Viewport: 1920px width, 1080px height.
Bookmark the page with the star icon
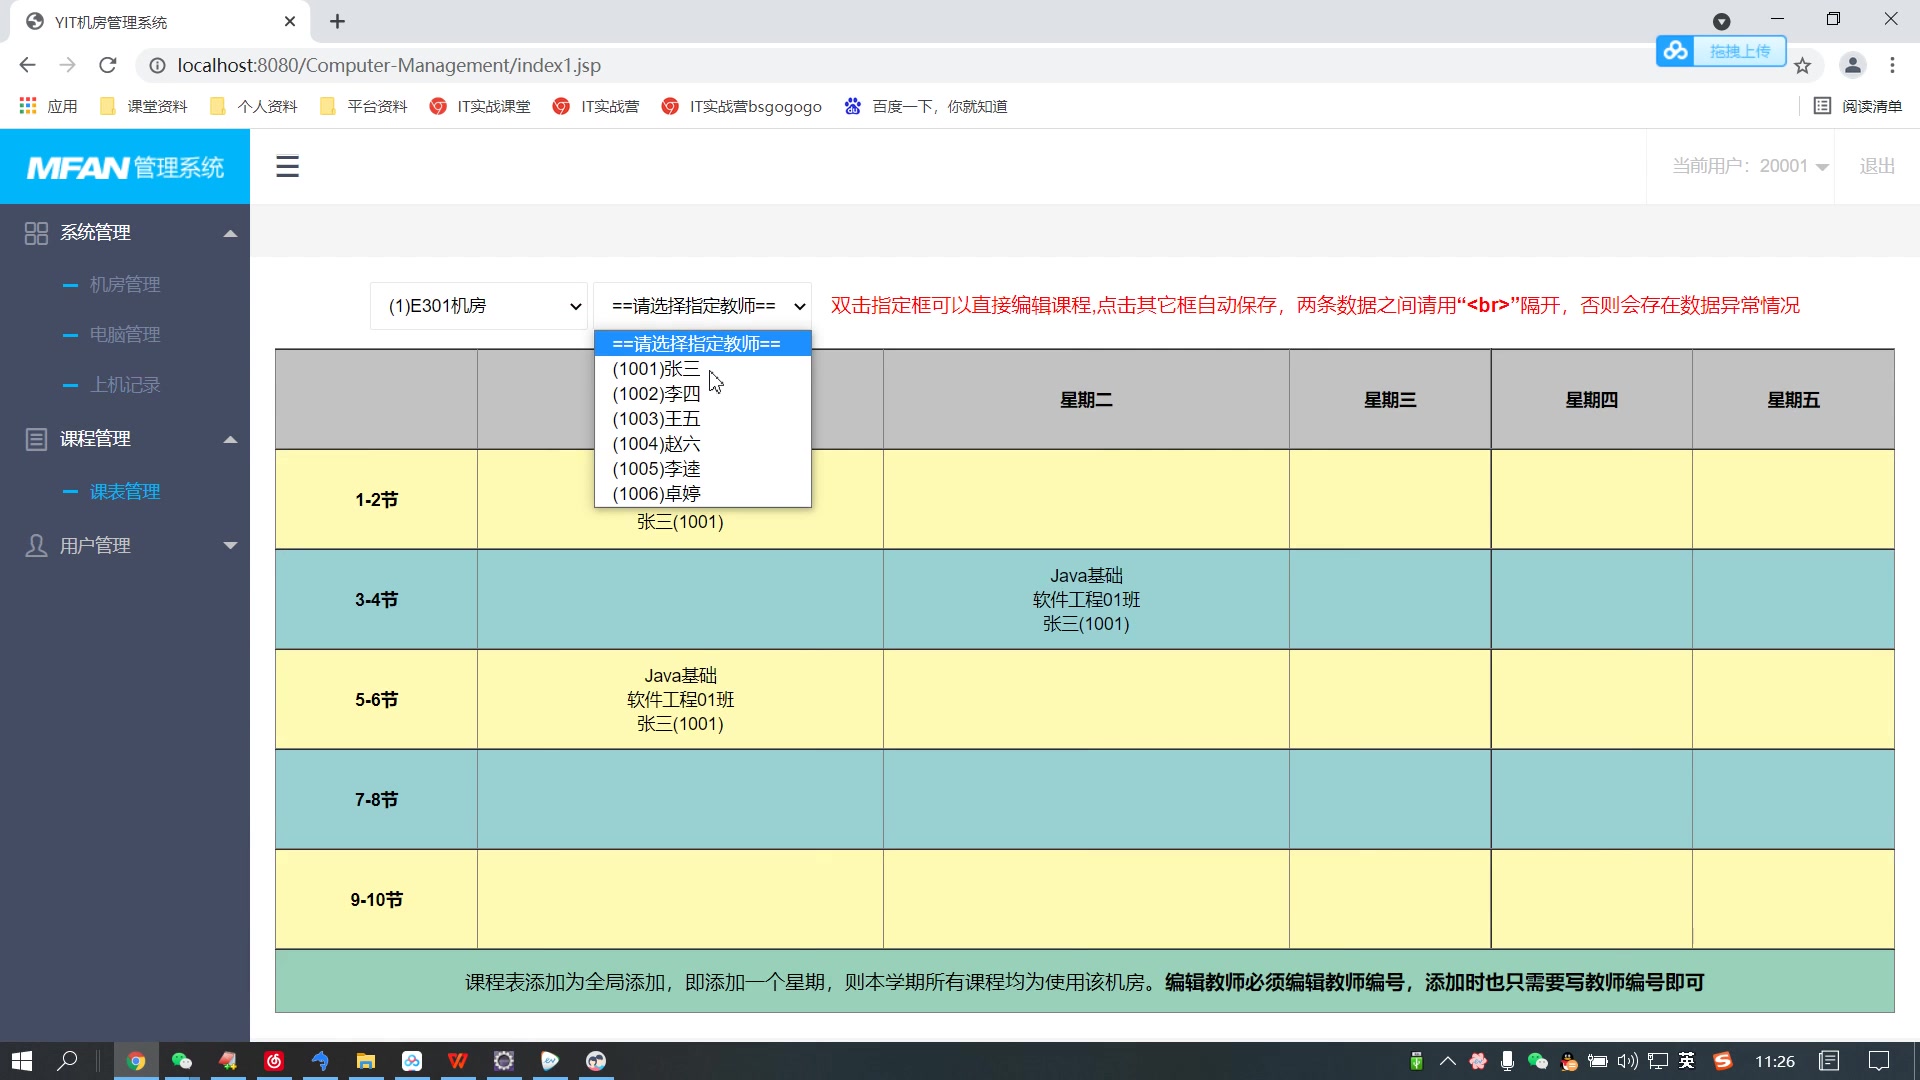(x=1803, y=65)
